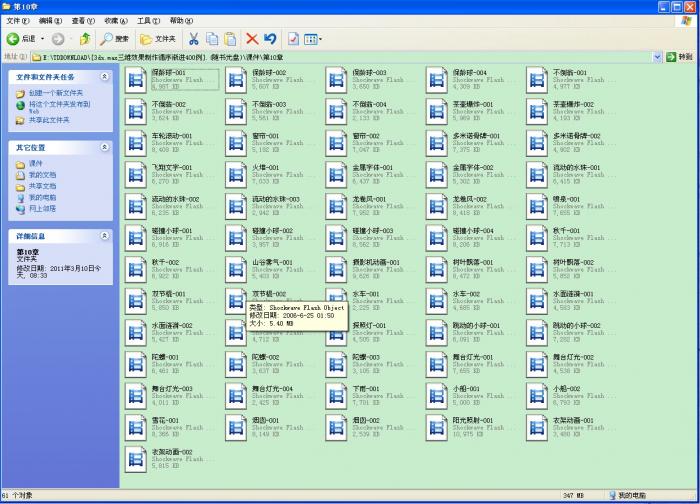Open 课件 folder in other places
Viewport: 700px width, 504px height.
36,164
